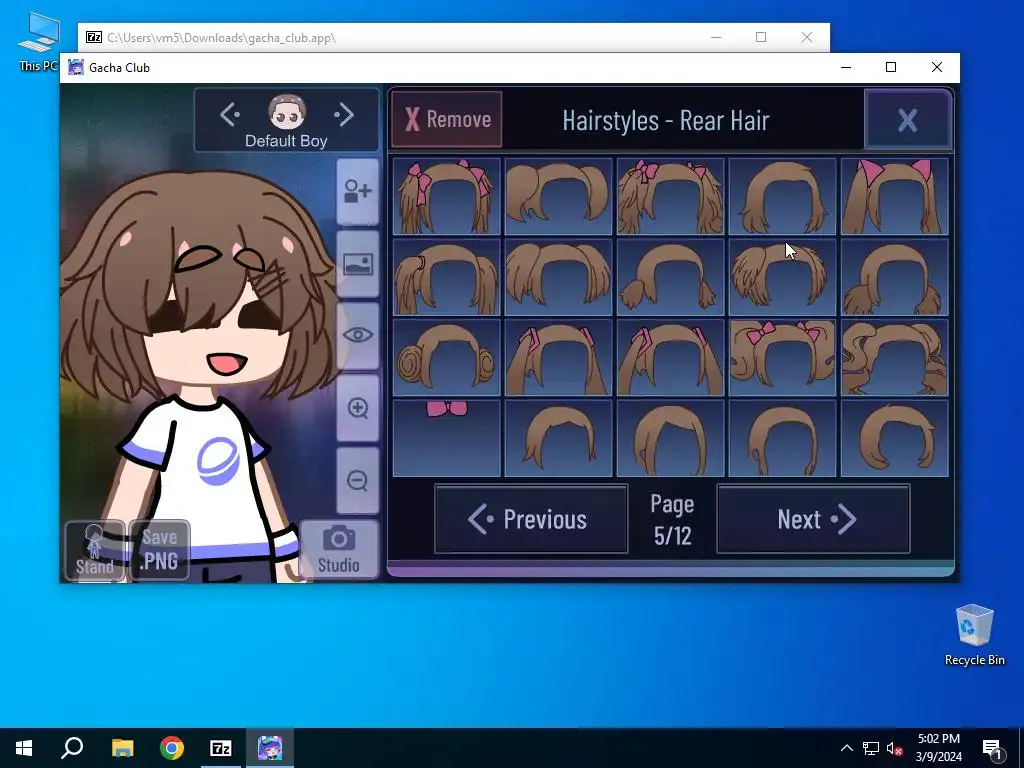
Task: Toggle the eye visibility icon
Action: [358, 336]
